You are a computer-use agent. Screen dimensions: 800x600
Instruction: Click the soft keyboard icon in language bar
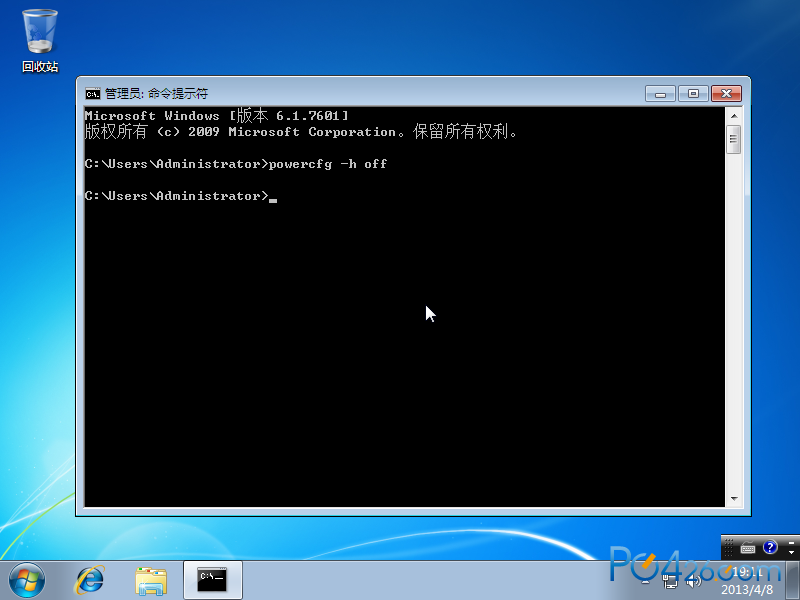tap(748, 548)
